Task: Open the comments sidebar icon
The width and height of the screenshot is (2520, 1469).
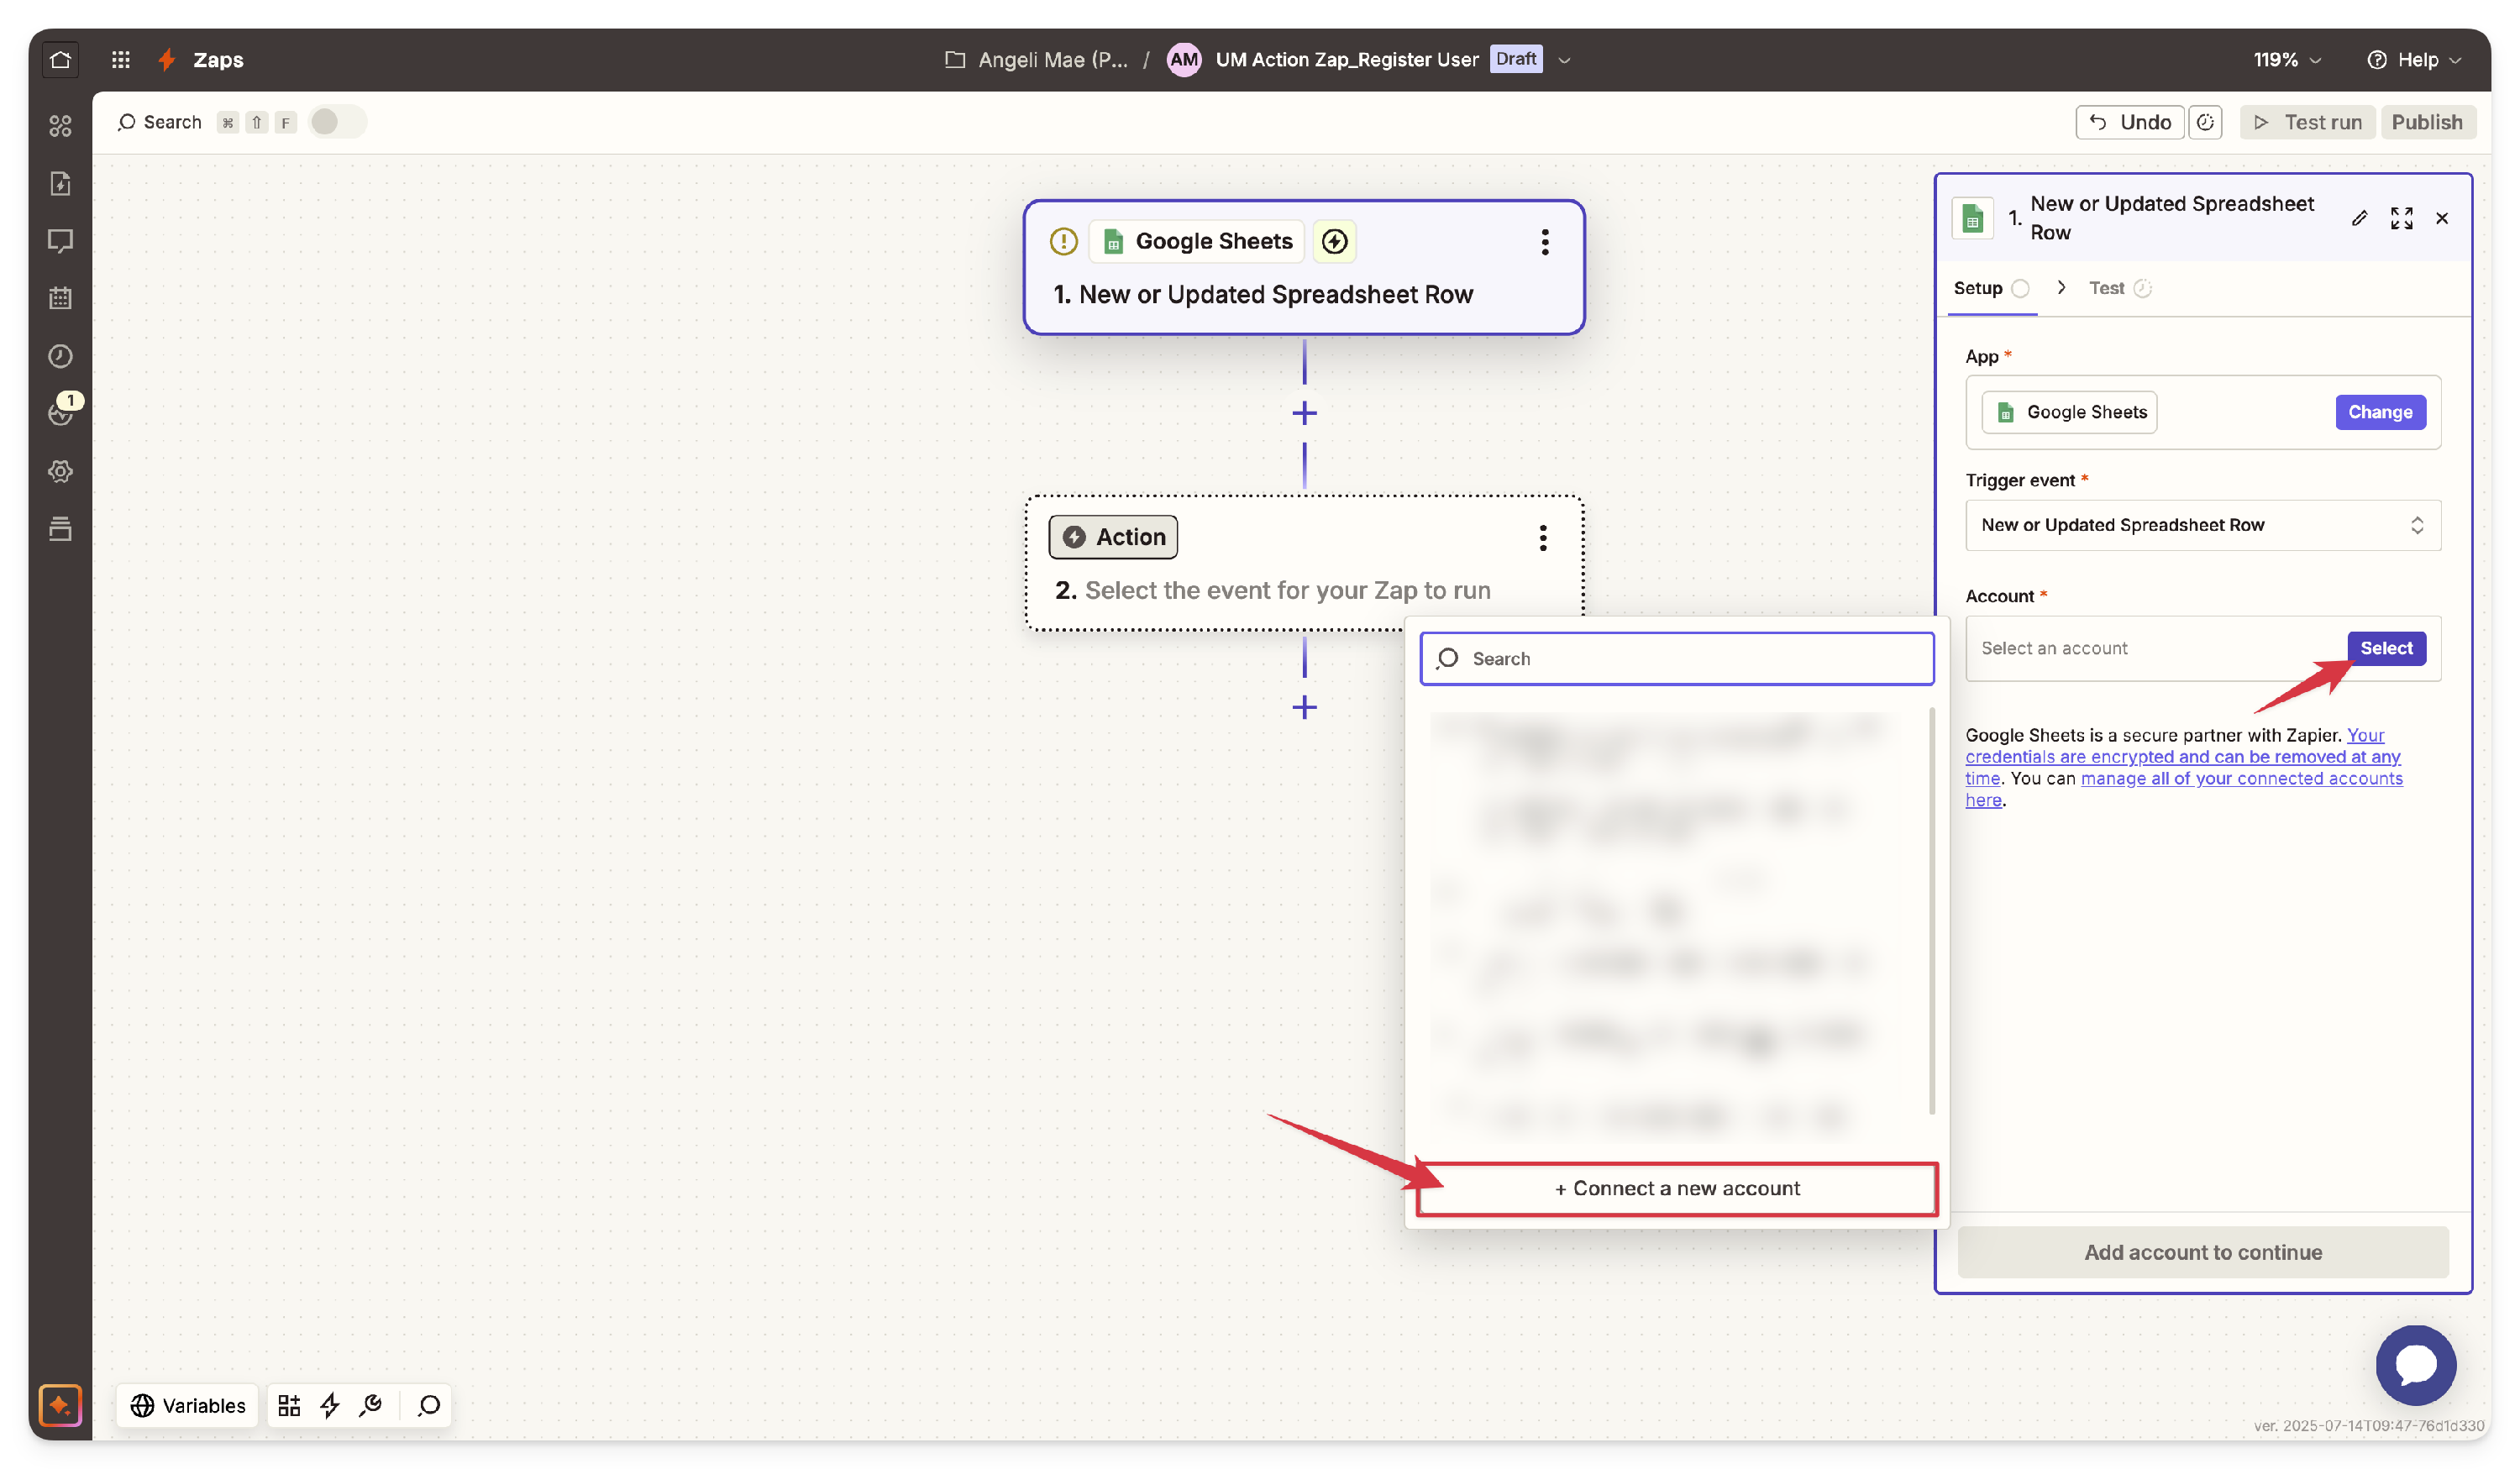Action: click(60, 241)
